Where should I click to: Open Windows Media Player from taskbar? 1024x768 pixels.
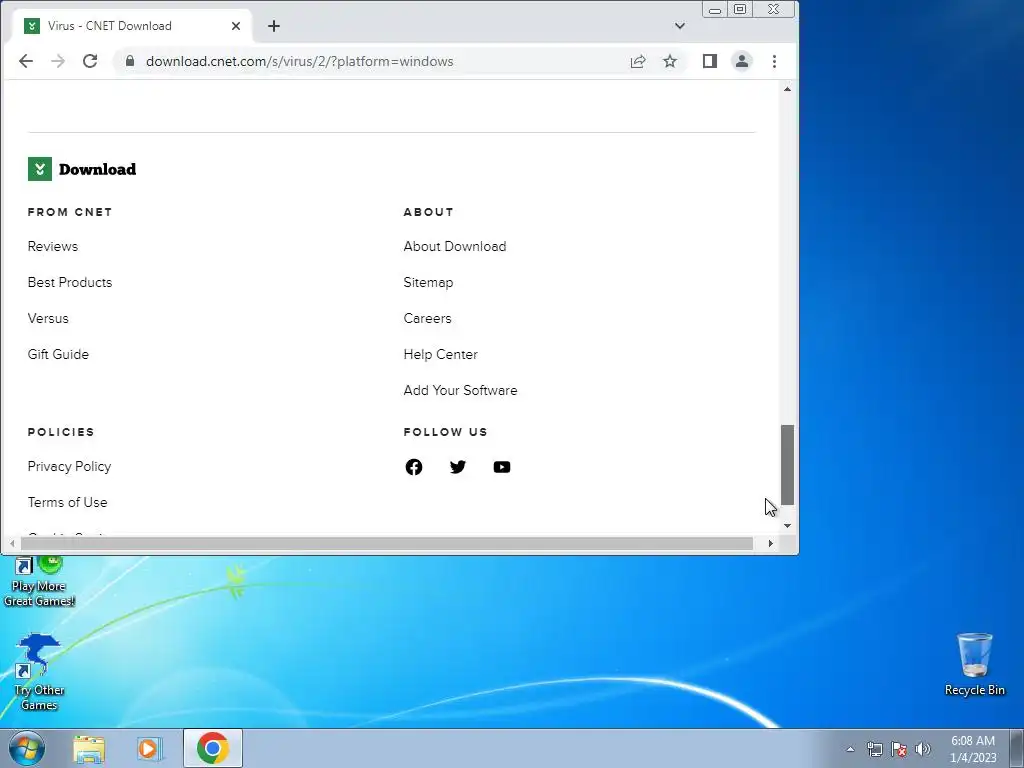149,749
